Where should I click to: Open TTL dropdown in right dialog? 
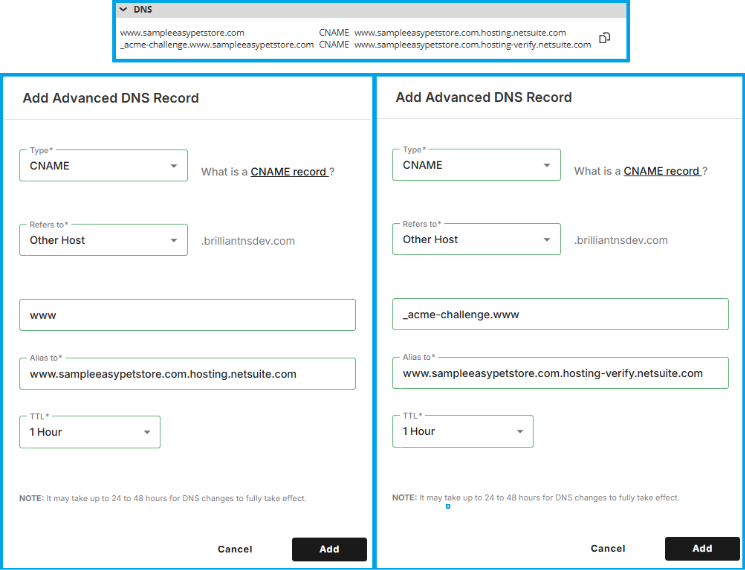point(463,431)
